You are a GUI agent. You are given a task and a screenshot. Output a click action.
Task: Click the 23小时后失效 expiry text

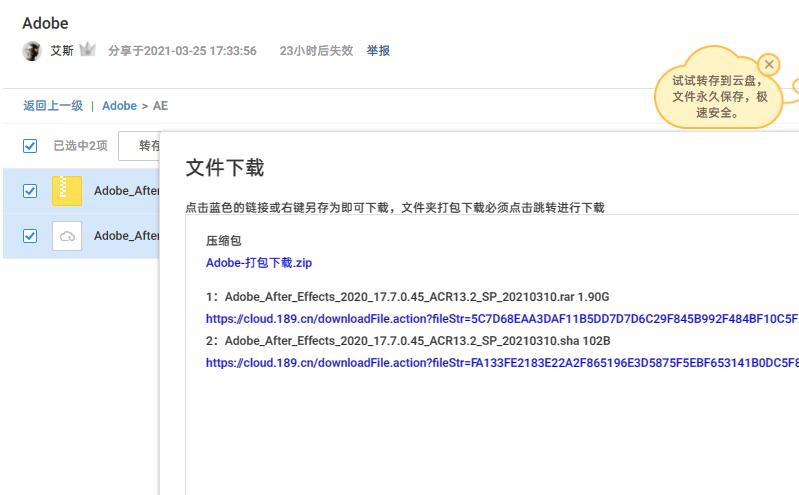pos(316,50)
